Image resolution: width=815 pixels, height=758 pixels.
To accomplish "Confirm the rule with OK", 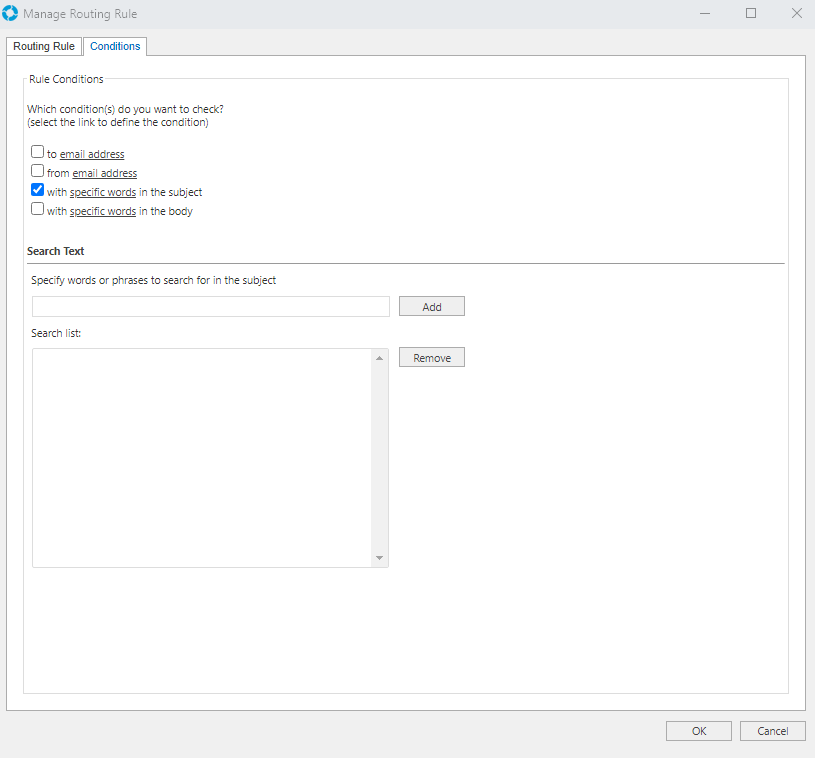I will [x=698, y=731].
